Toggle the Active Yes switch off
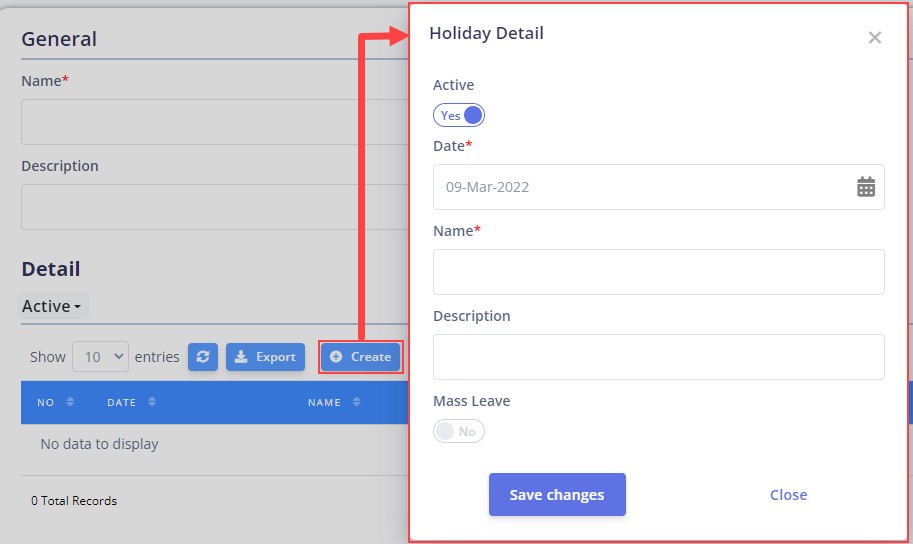913x544 pixels. (459, 115)
